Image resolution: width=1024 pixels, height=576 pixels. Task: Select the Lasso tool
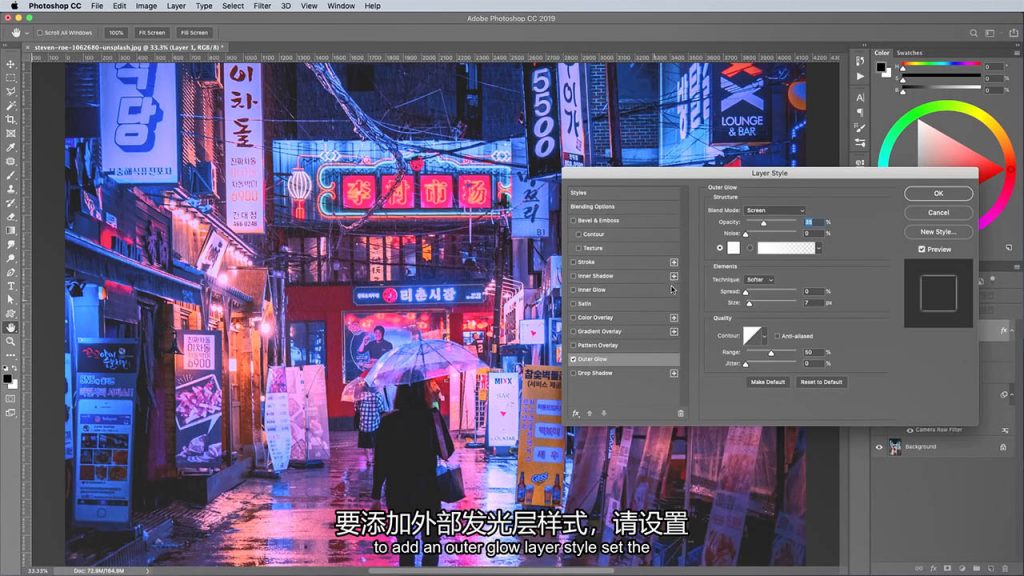(x=11, y=91)
